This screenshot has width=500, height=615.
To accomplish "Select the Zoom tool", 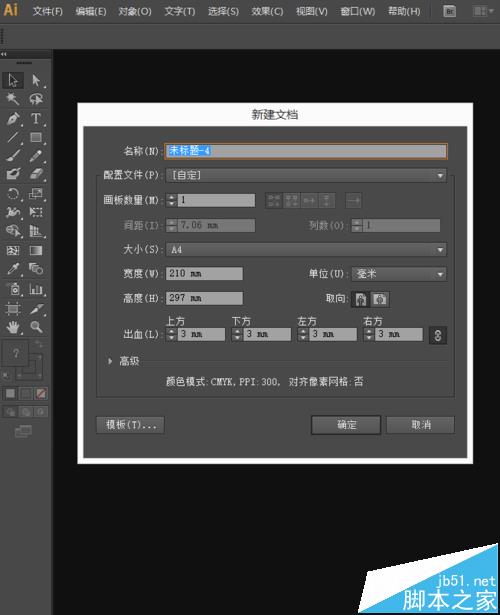I will (x=36, y=327).
